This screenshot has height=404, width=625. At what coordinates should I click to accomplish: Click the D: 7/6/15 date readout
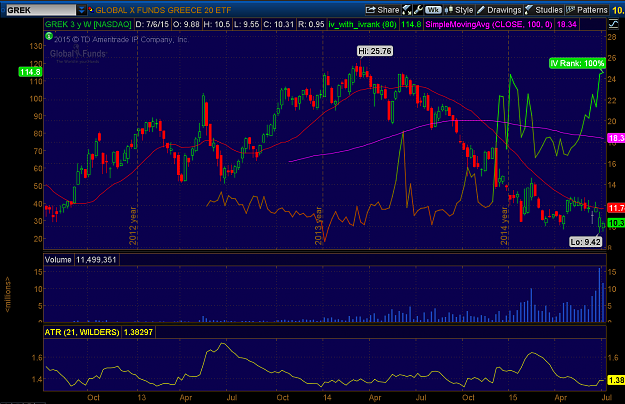(152, 24)
